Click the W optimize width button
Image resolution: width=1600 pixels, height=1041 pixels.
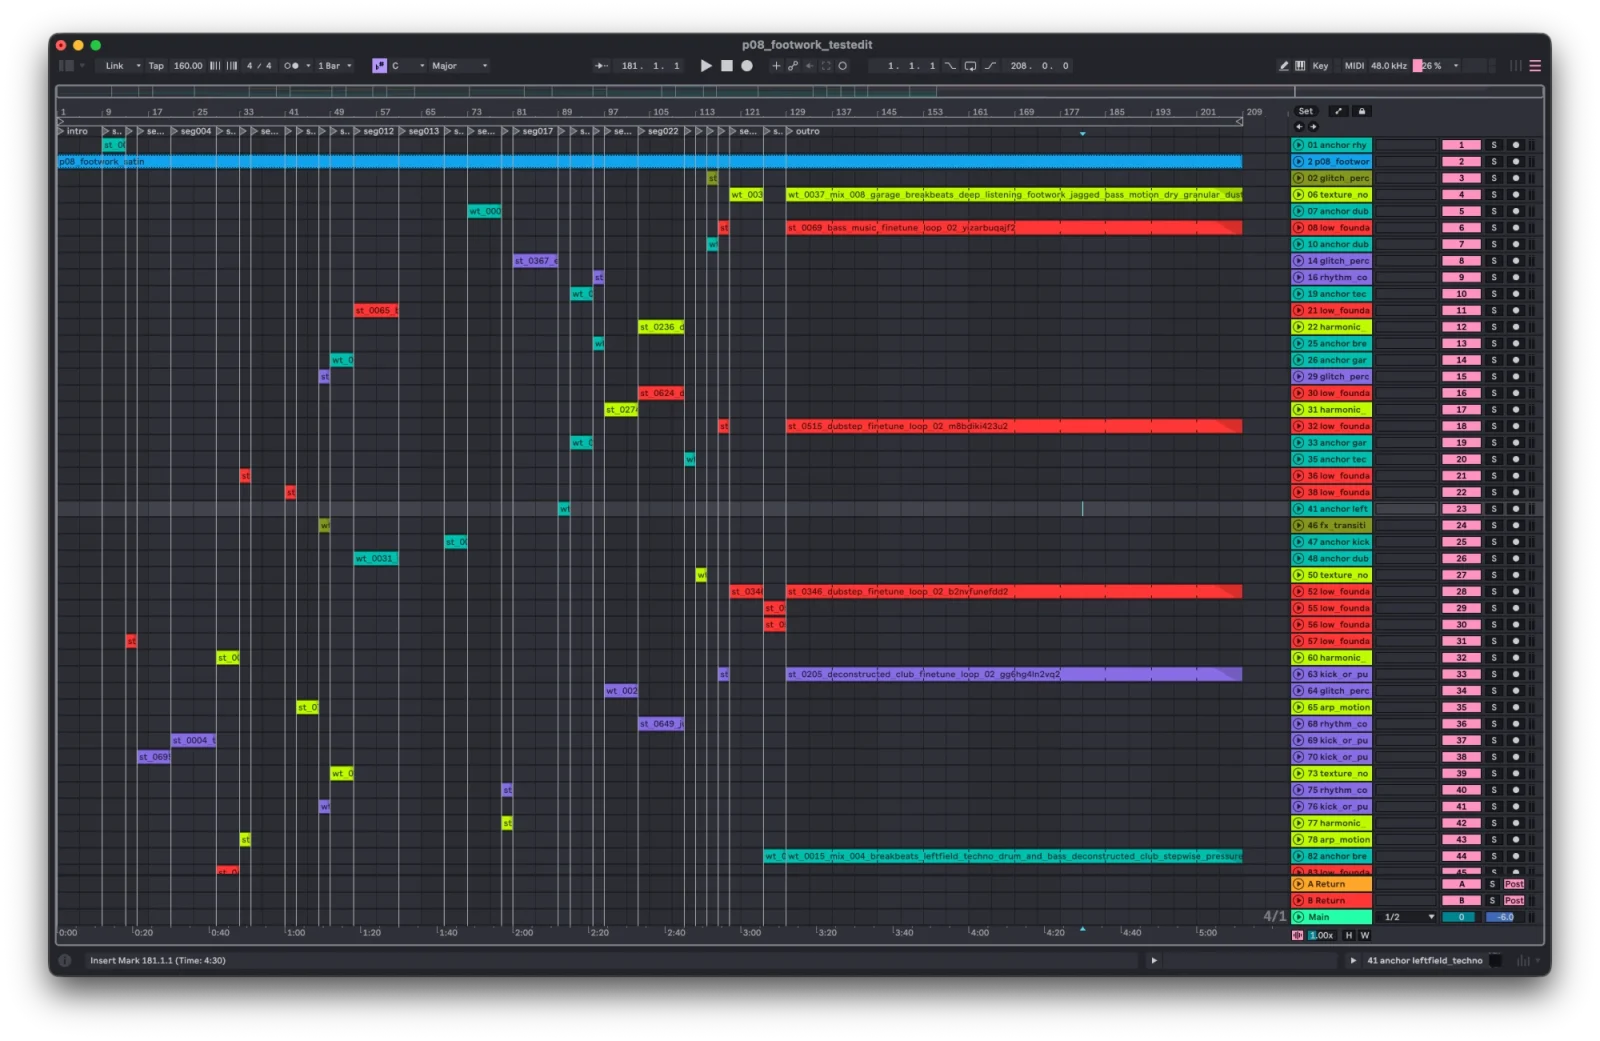click(1365, 936)
